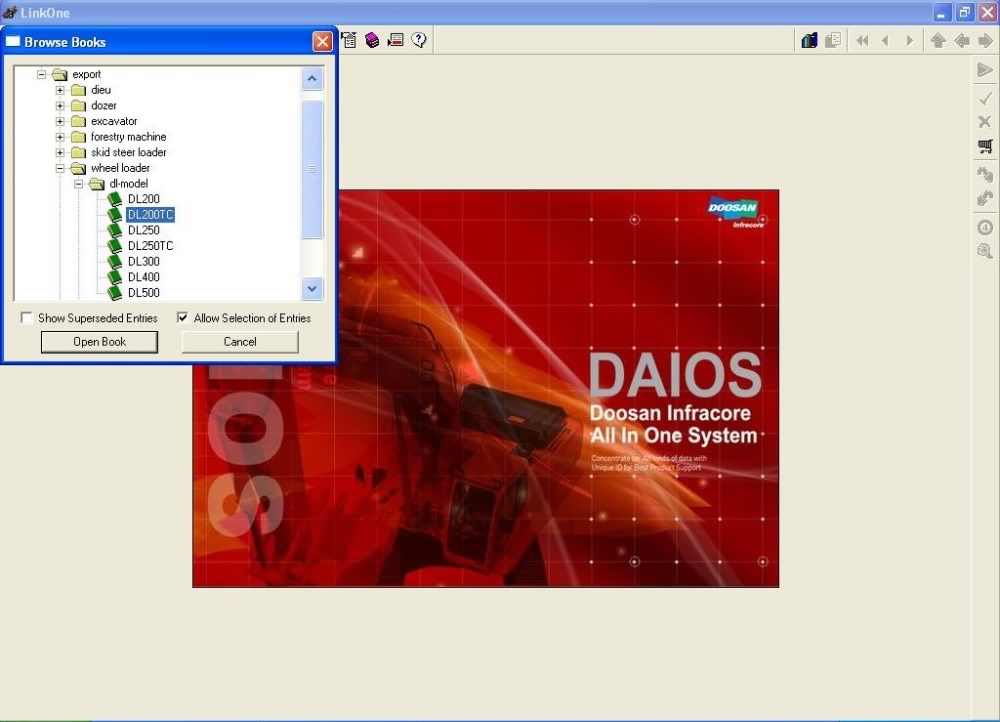Screen dimensions: 1000x722
Task: Click the tree scrollbar up arrow
Action: pos(312,79)
